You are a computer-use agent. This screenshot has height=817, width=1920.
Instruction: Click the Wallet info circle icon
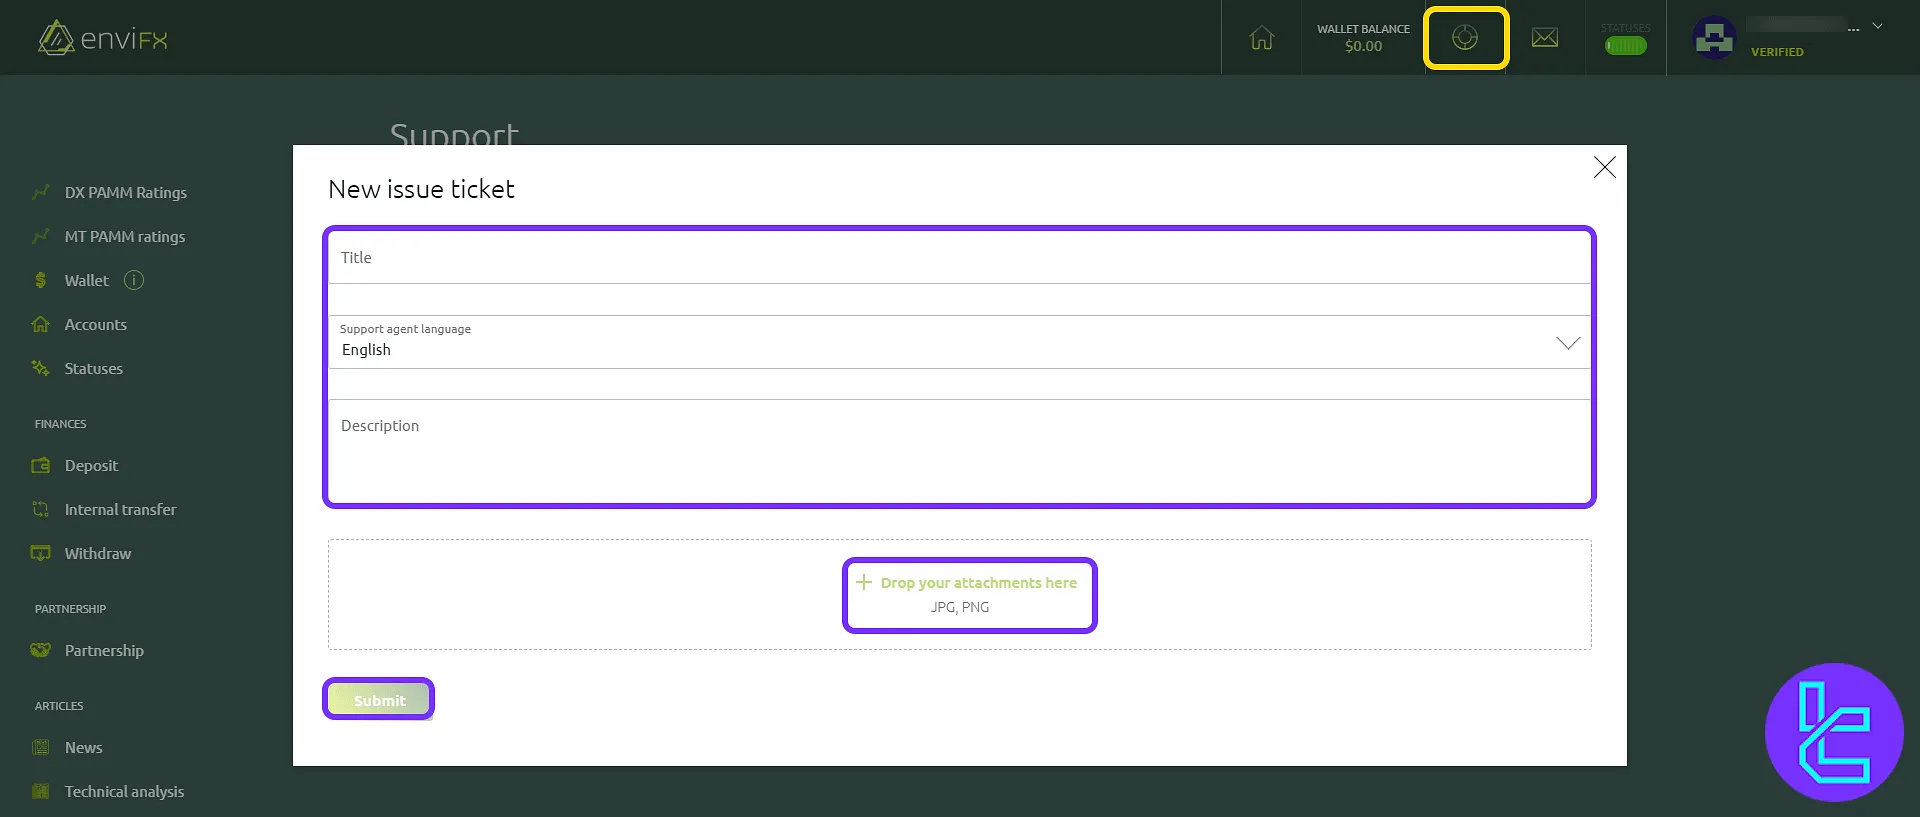(134, 280)
